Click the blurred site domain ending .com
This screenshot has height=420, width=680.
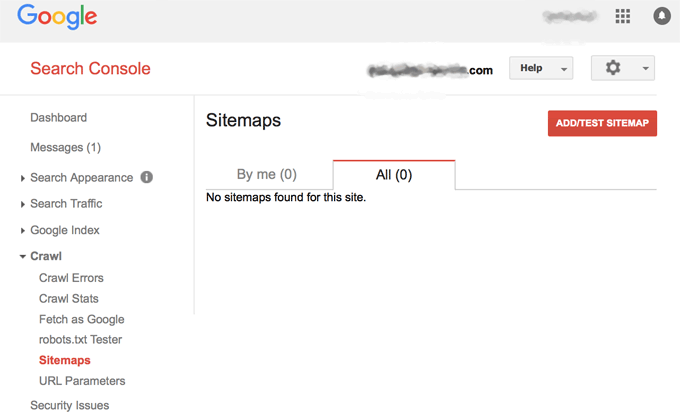pos(430,70)
